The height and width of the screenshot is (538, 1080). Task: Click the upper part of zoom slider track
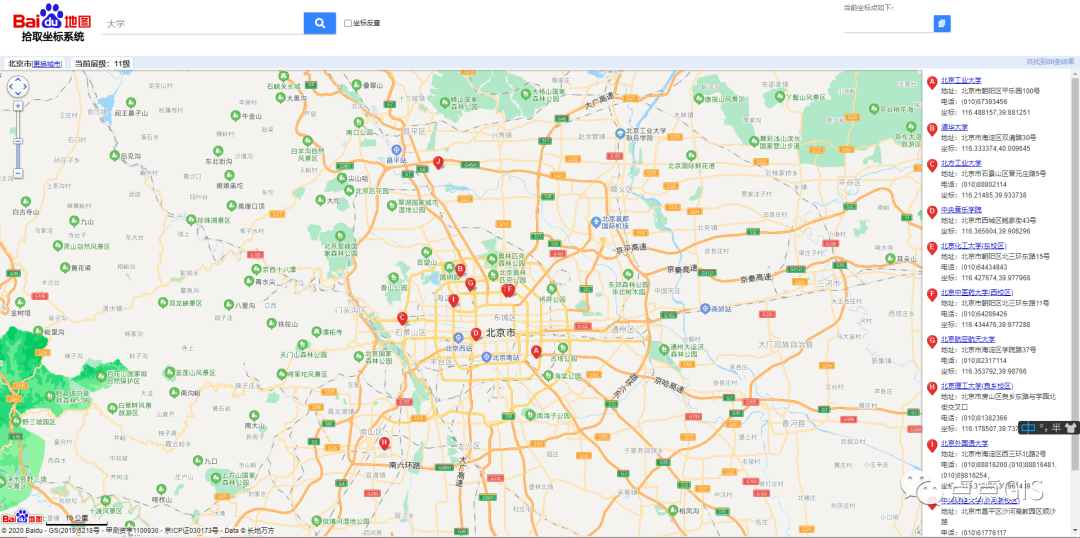(x=18, y=124)
